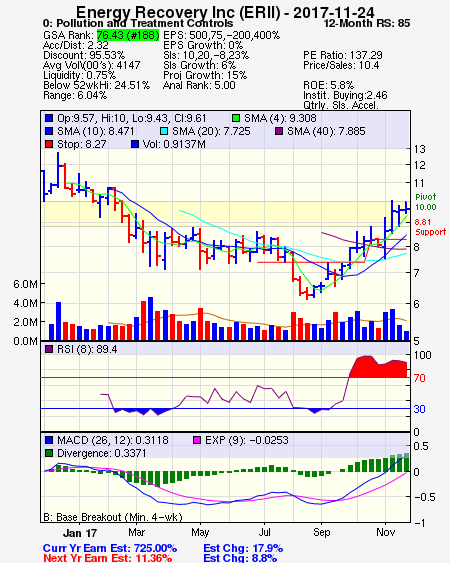Image resolution: width=450 pixels, height=563 pixels.
Task: Click the RSI (8): 89.4 label
Action: [x=87, y=349]
